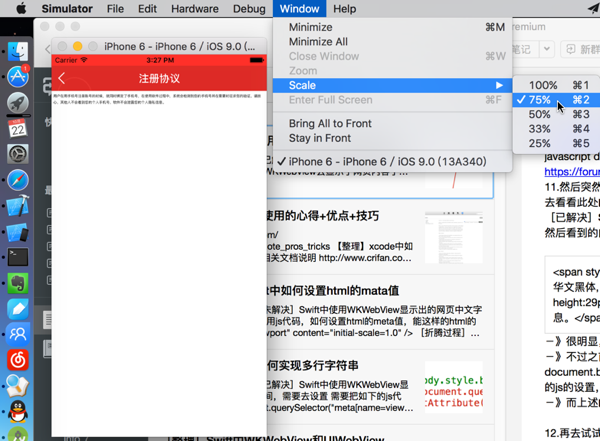Open iOS Simulator icon in Dock
Viewport: 600px width, 441px height.
(18, 232)
